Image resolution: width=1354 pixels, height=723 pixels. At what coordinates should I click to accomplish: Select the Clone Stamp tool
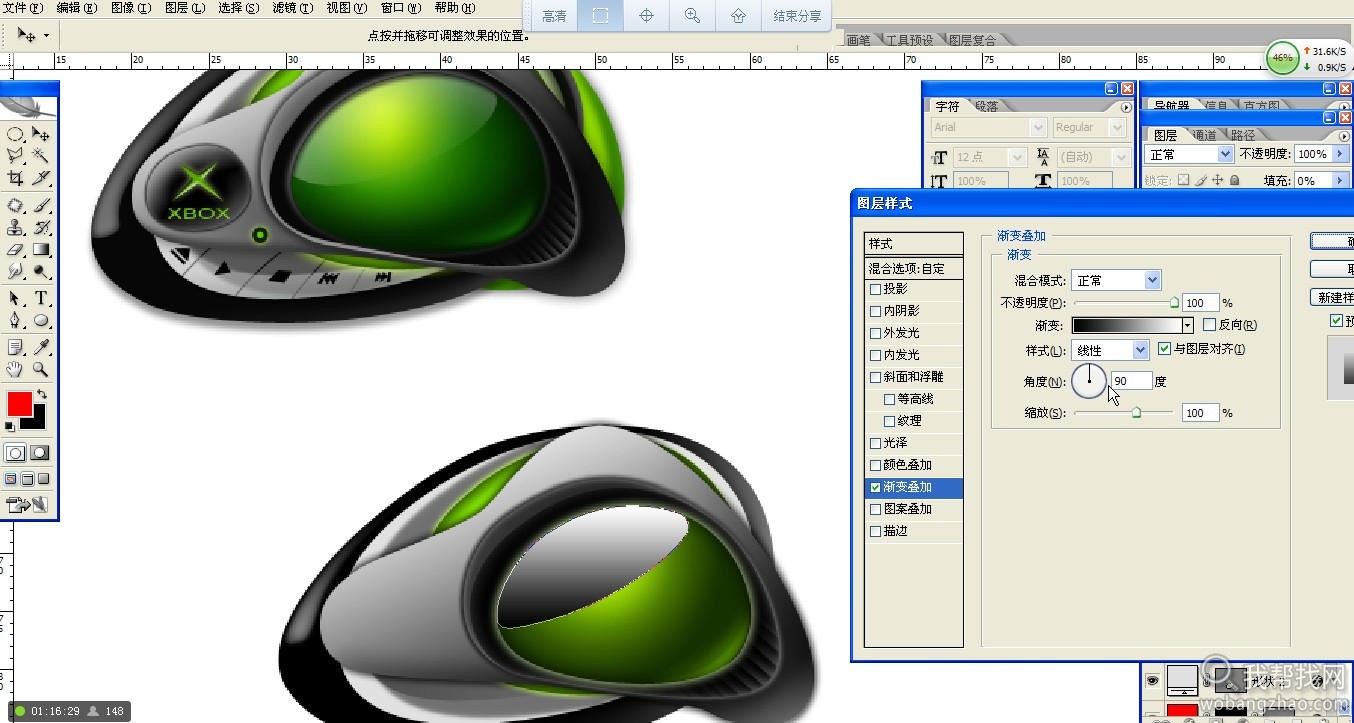[15, 227]
